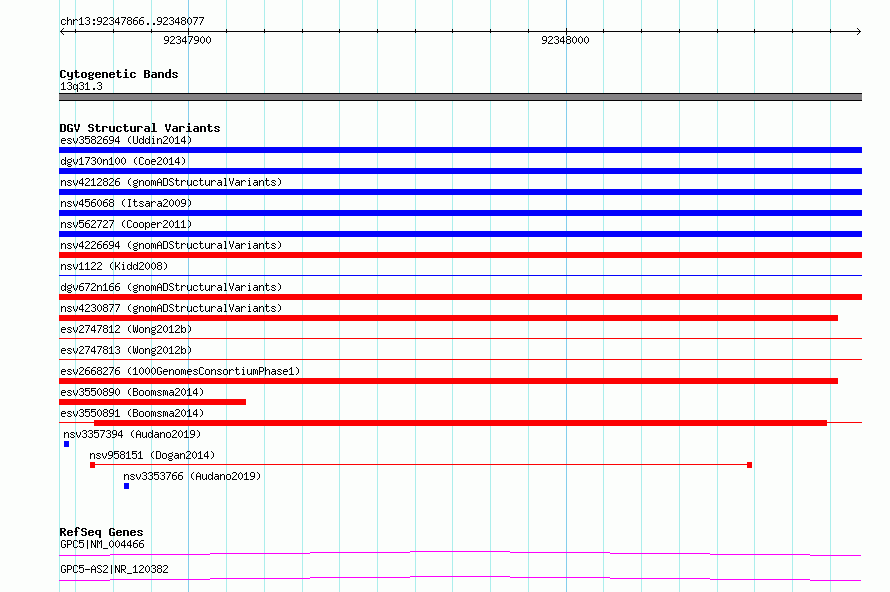
Task: Click the right red endpoint square of nsv958151
Action: tap(749, 465)
